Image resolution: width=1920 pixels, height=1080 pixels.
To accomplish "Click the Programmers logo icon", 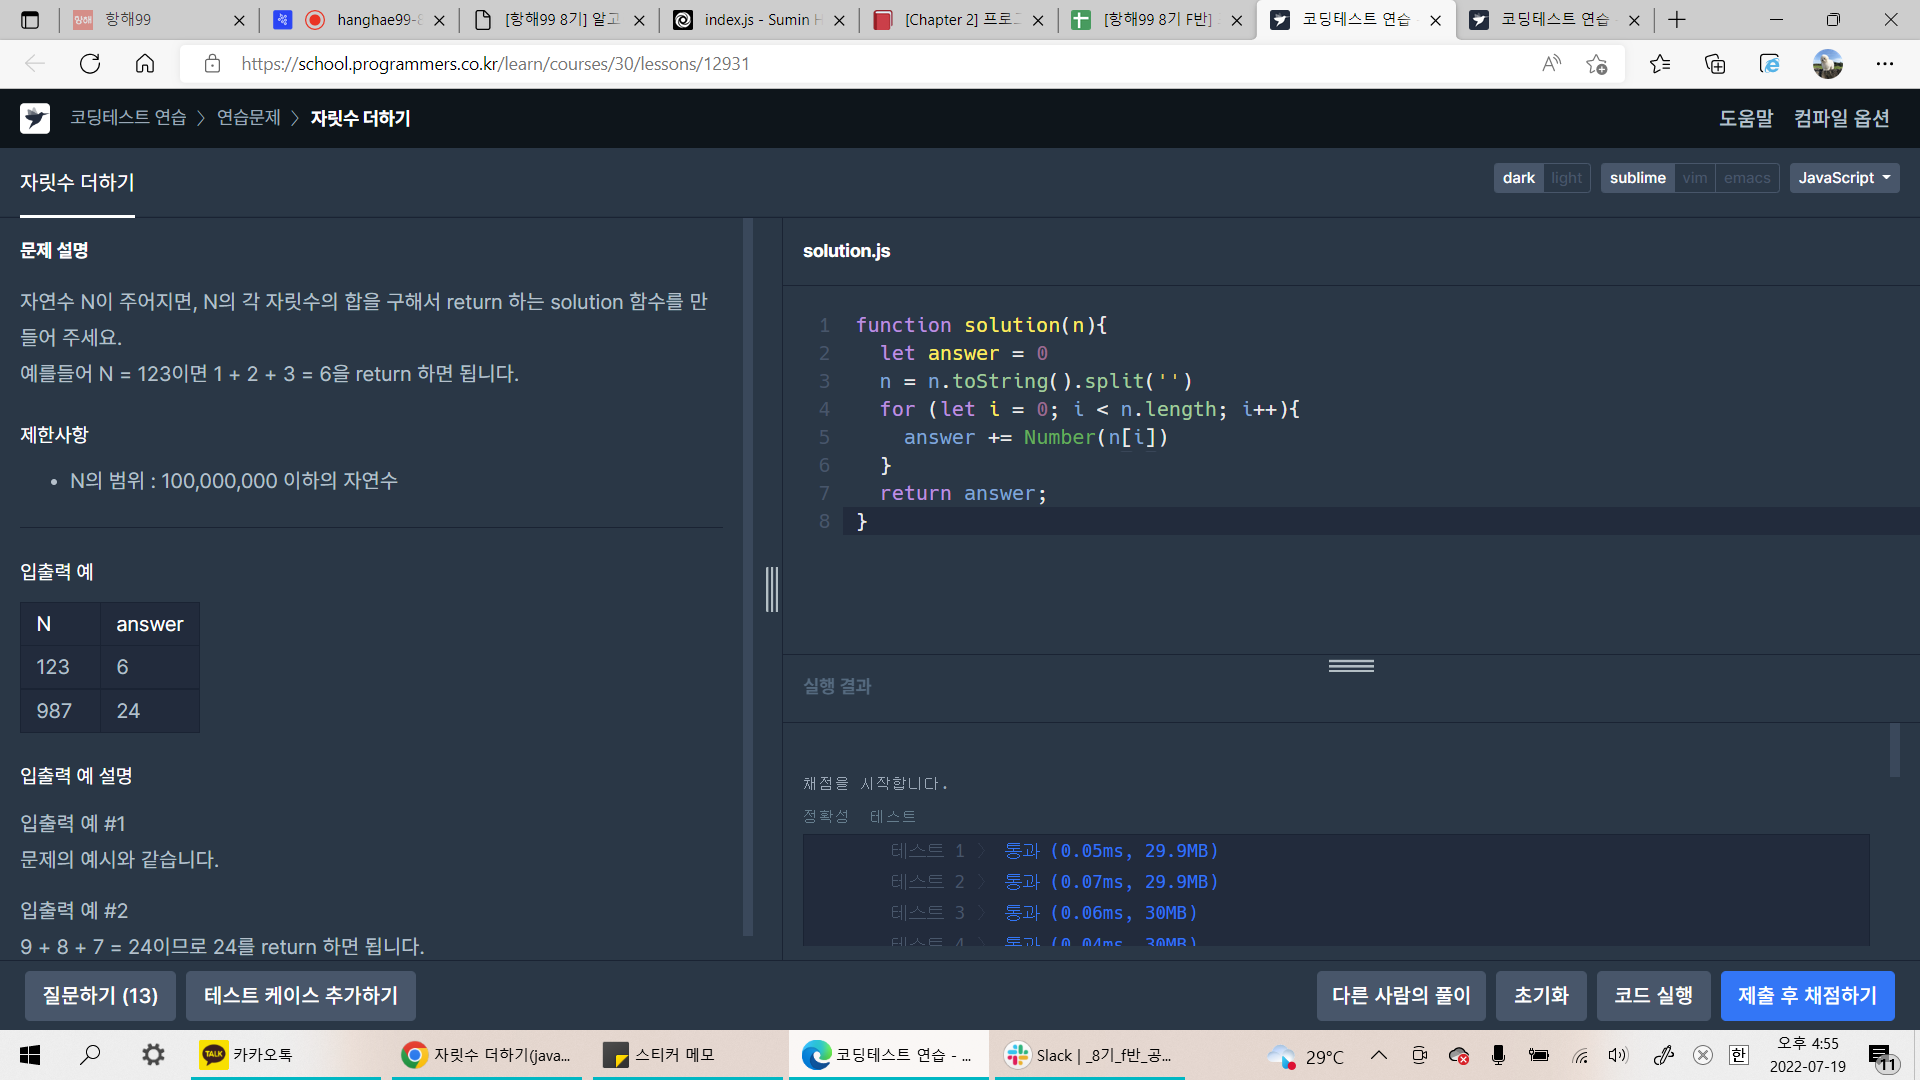I will (35, 118).
